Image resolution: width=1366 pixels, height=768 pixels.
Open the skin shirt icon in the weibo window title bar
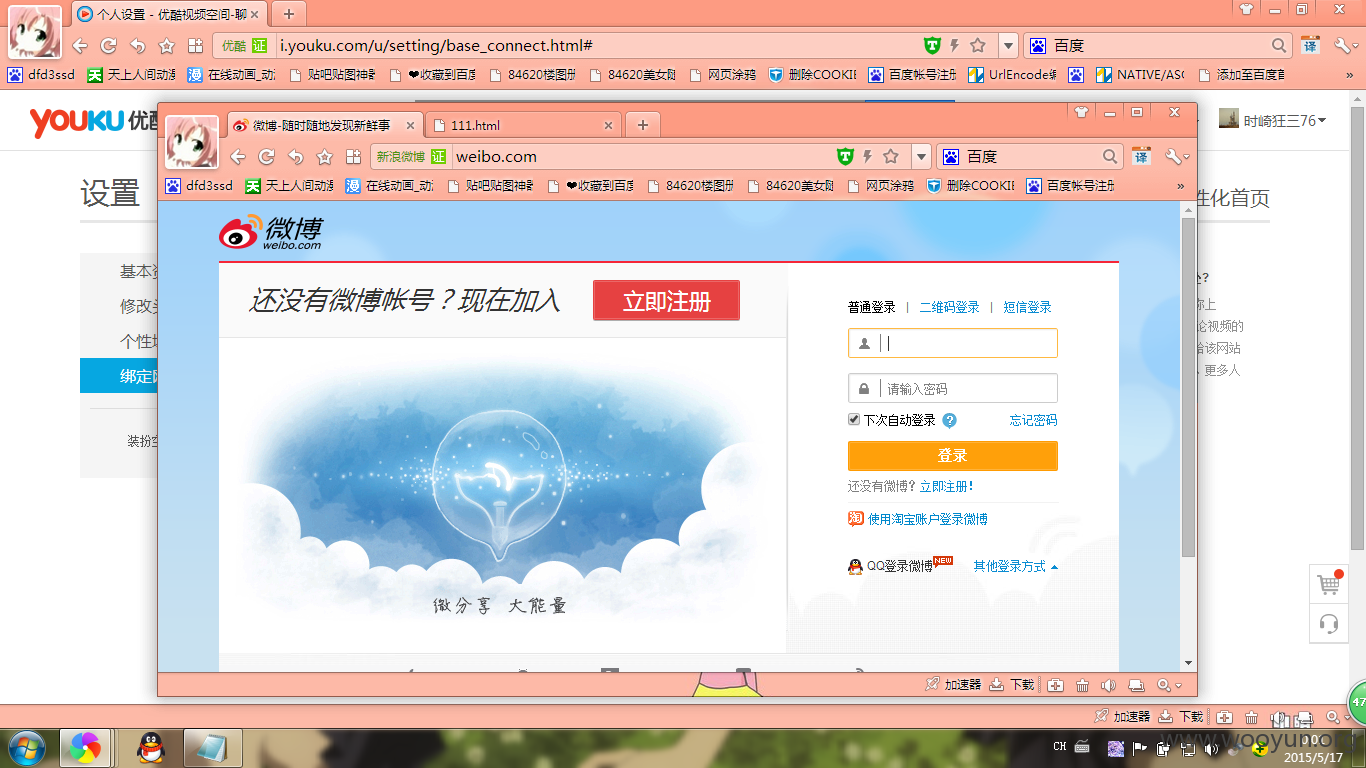(x=1081, y=112)
